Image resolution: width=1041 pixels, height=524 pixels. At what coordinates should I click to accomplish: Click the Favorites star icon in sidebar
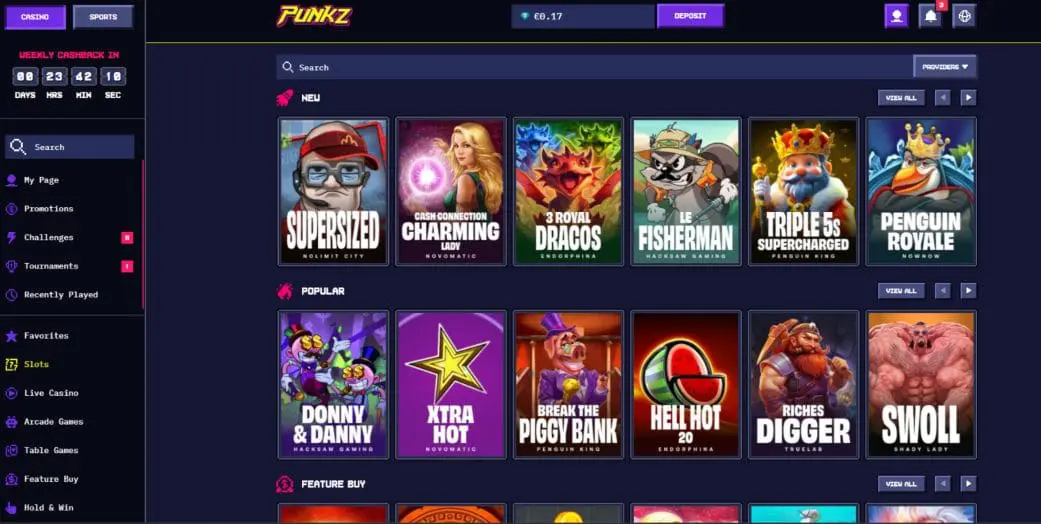point(11,336)
